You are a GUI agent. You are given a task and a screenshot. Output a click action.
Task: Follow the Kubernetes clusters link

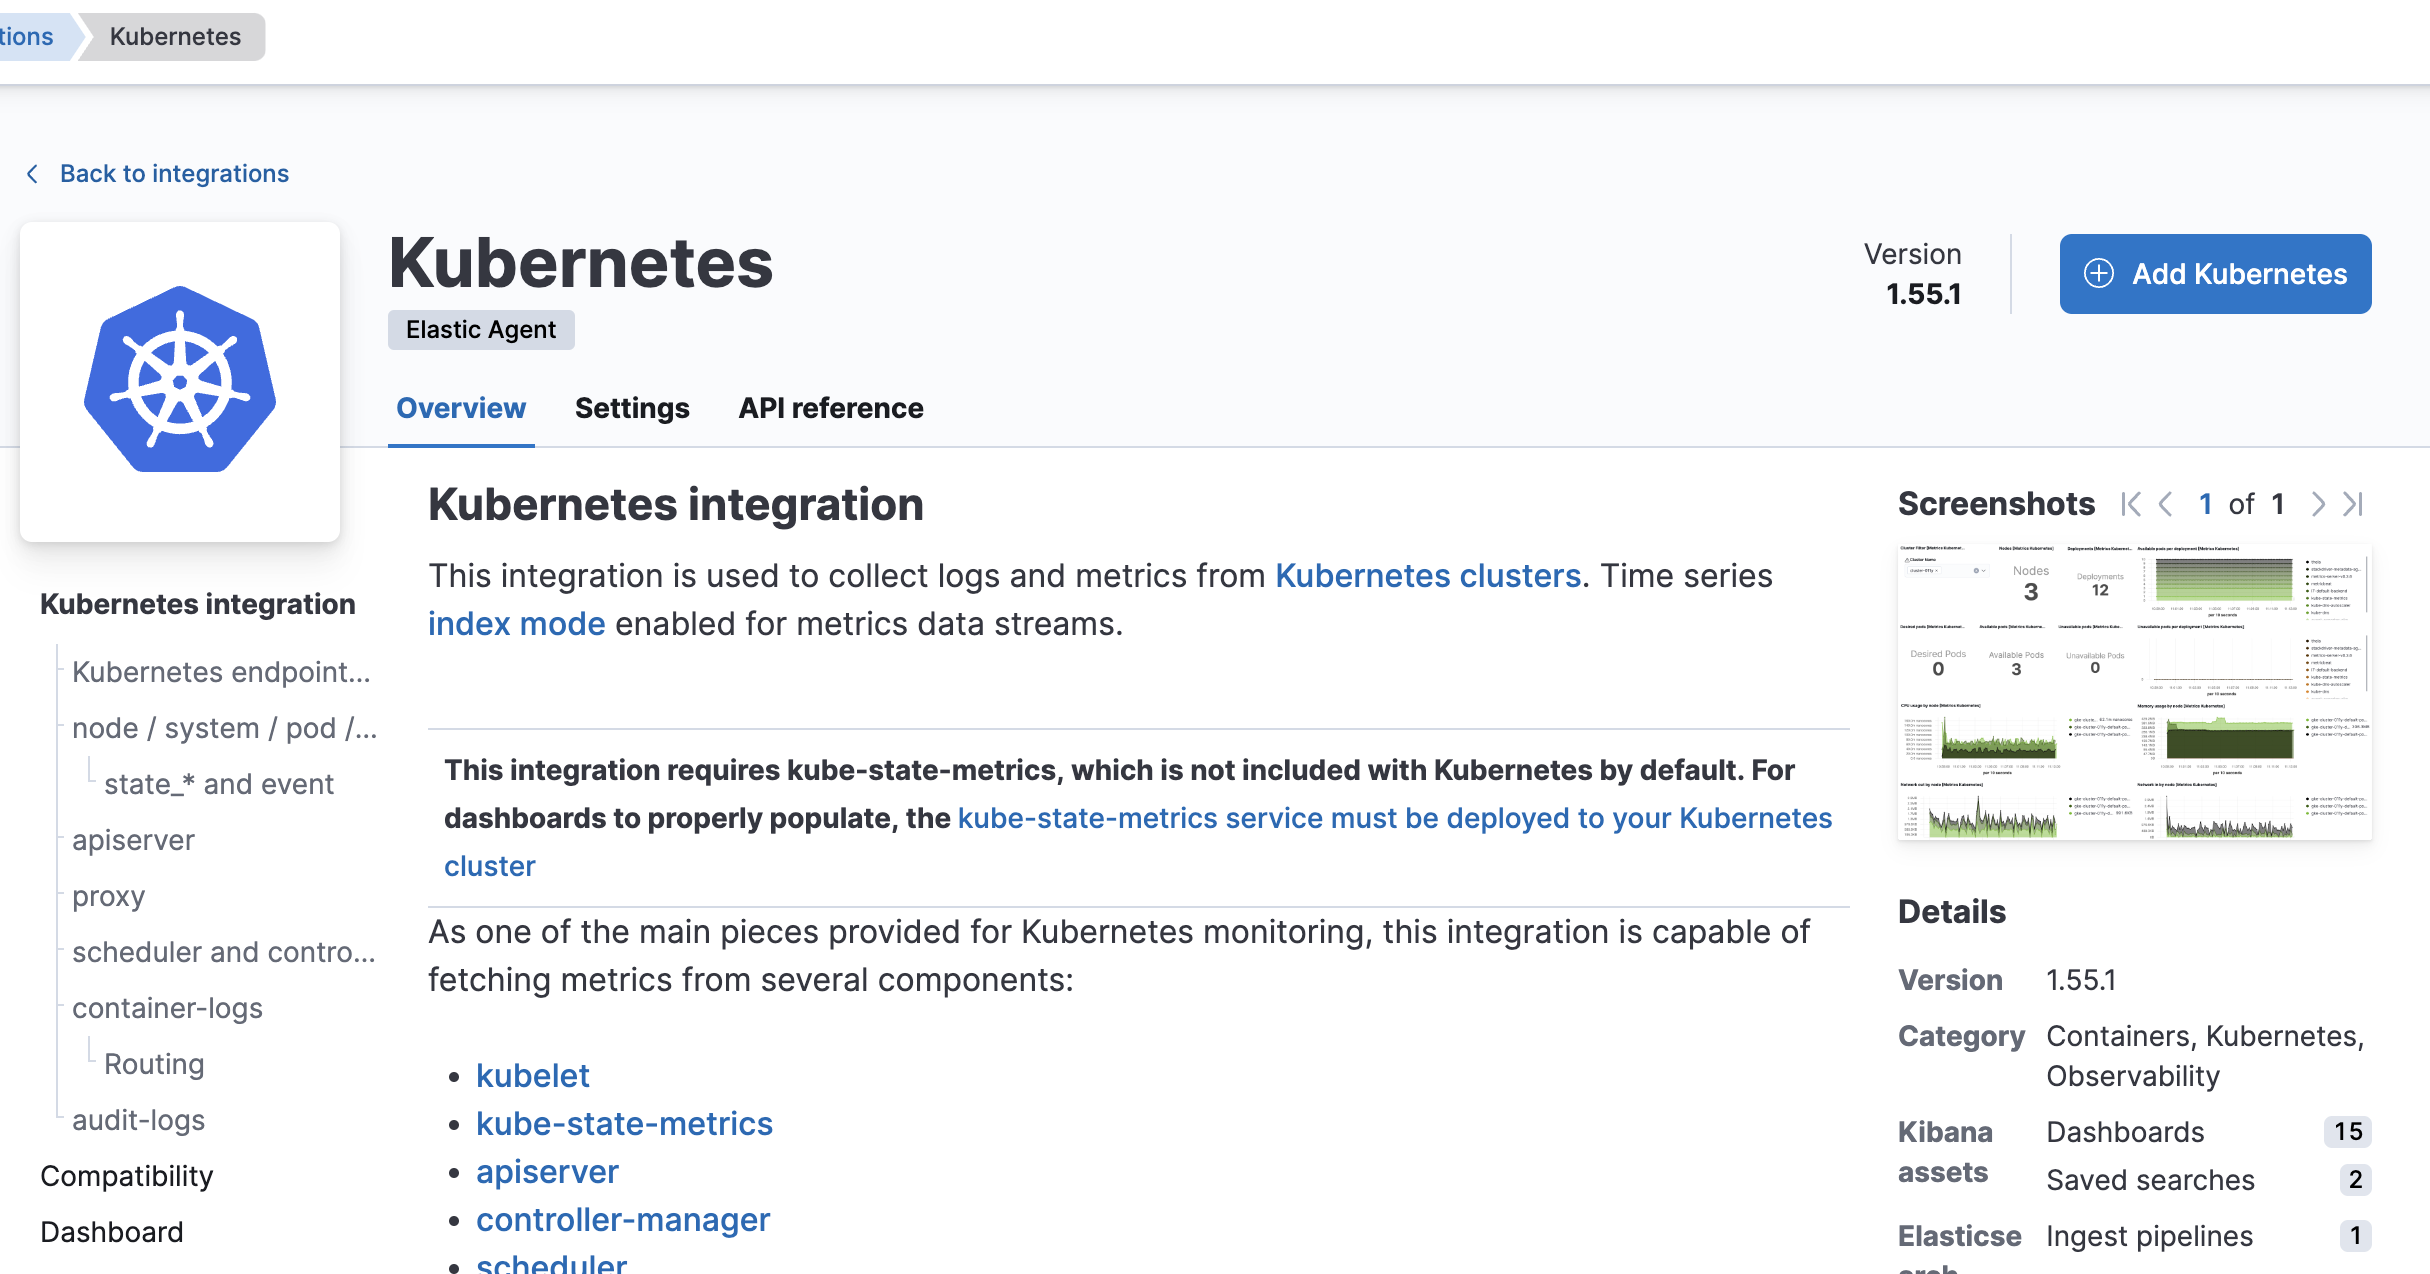(x=1427, y=576)
